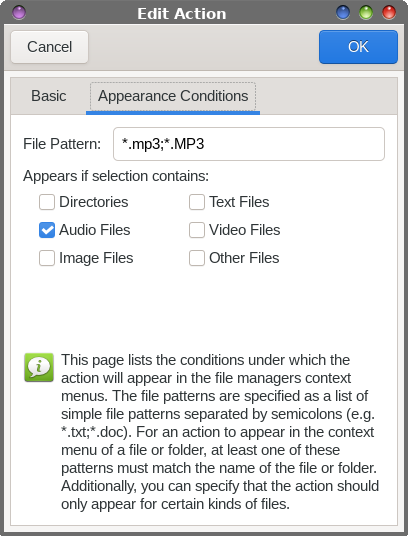
Task: Tick the Text Files checkbox
Action: (x=197, y=202)
